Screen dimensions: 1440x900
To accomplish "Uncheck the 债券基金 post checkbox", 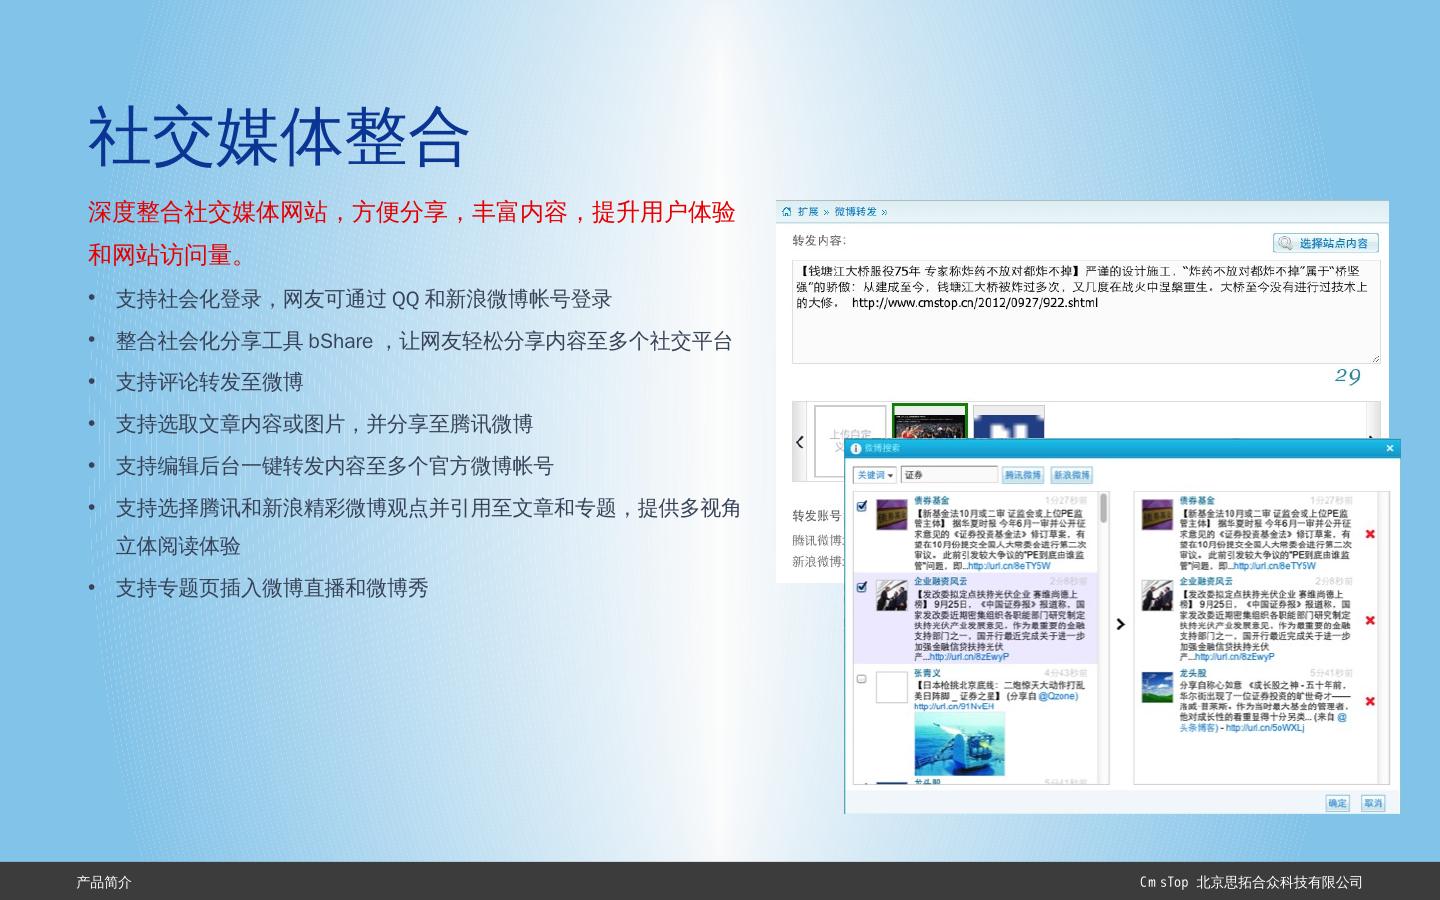I will coord(862,507).
